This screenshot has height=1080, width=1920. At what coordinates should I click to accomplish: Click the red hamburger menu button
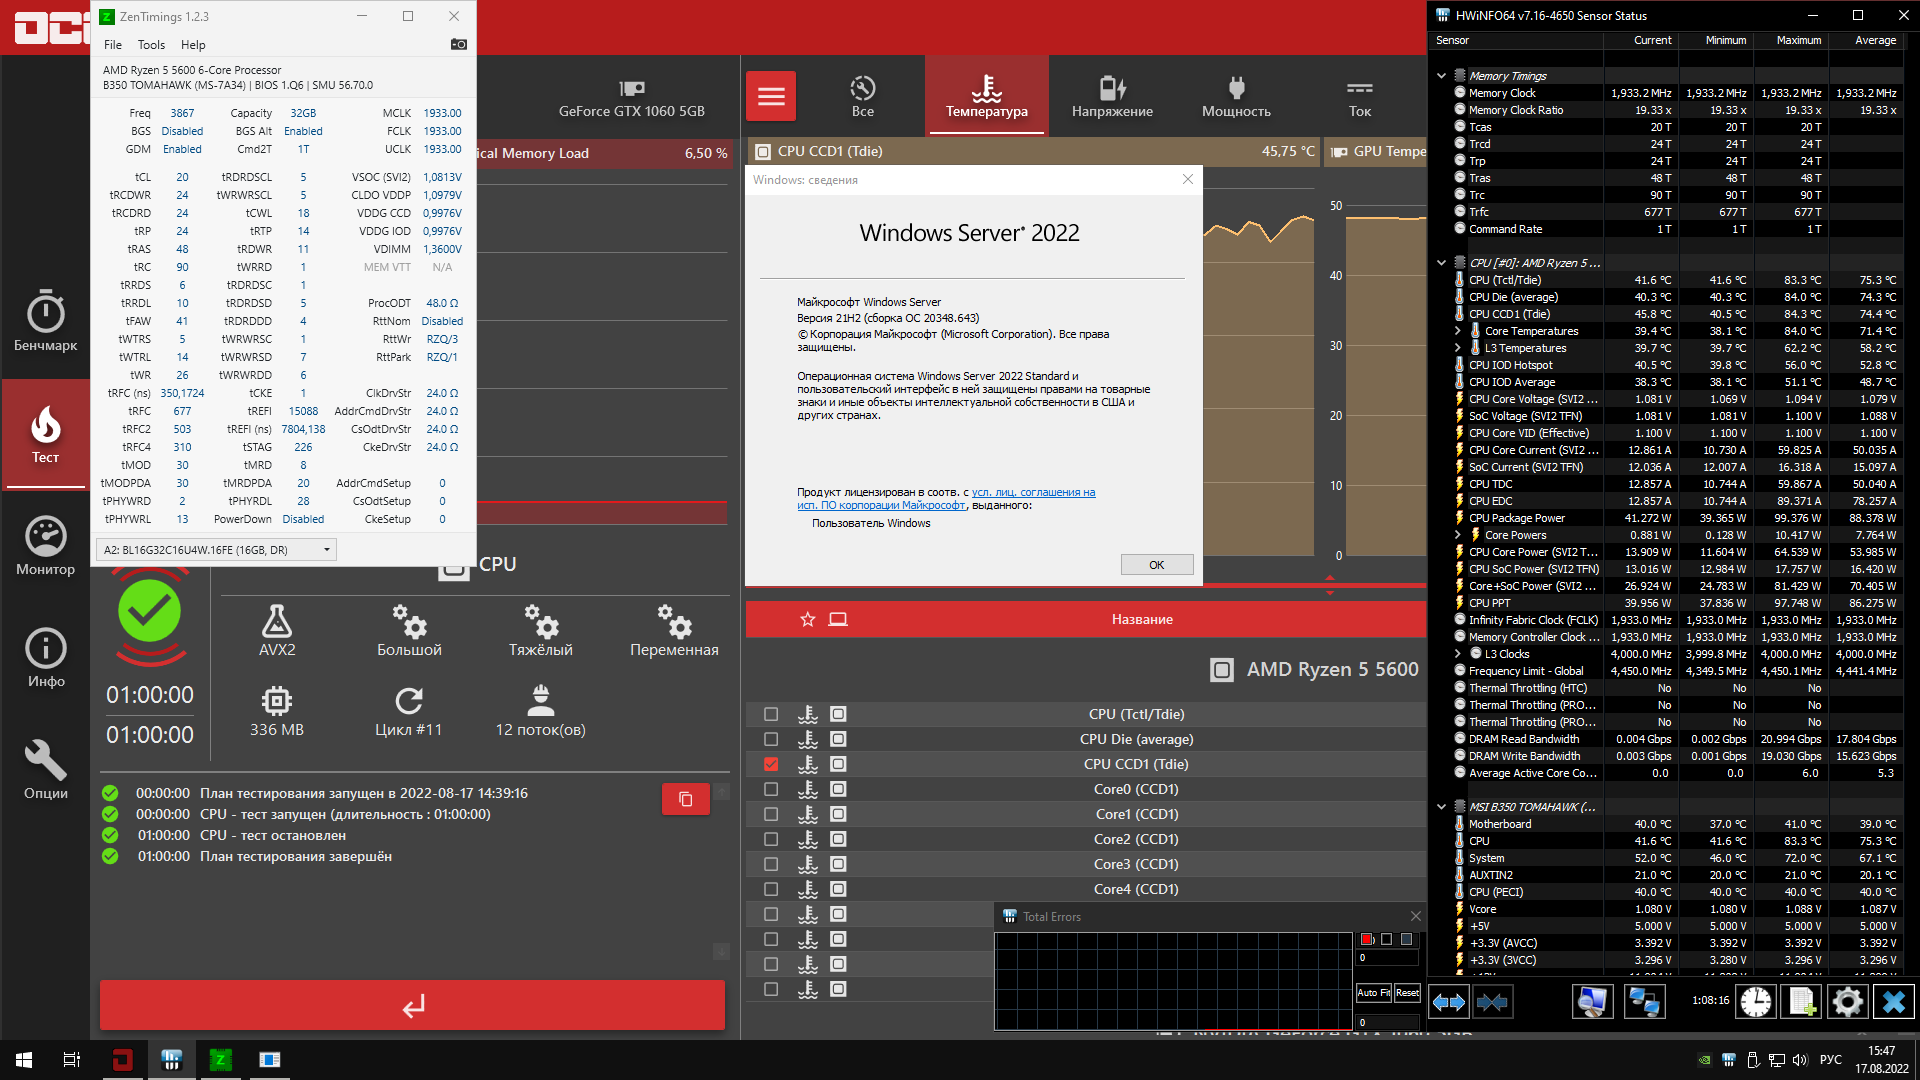(771, 97)
